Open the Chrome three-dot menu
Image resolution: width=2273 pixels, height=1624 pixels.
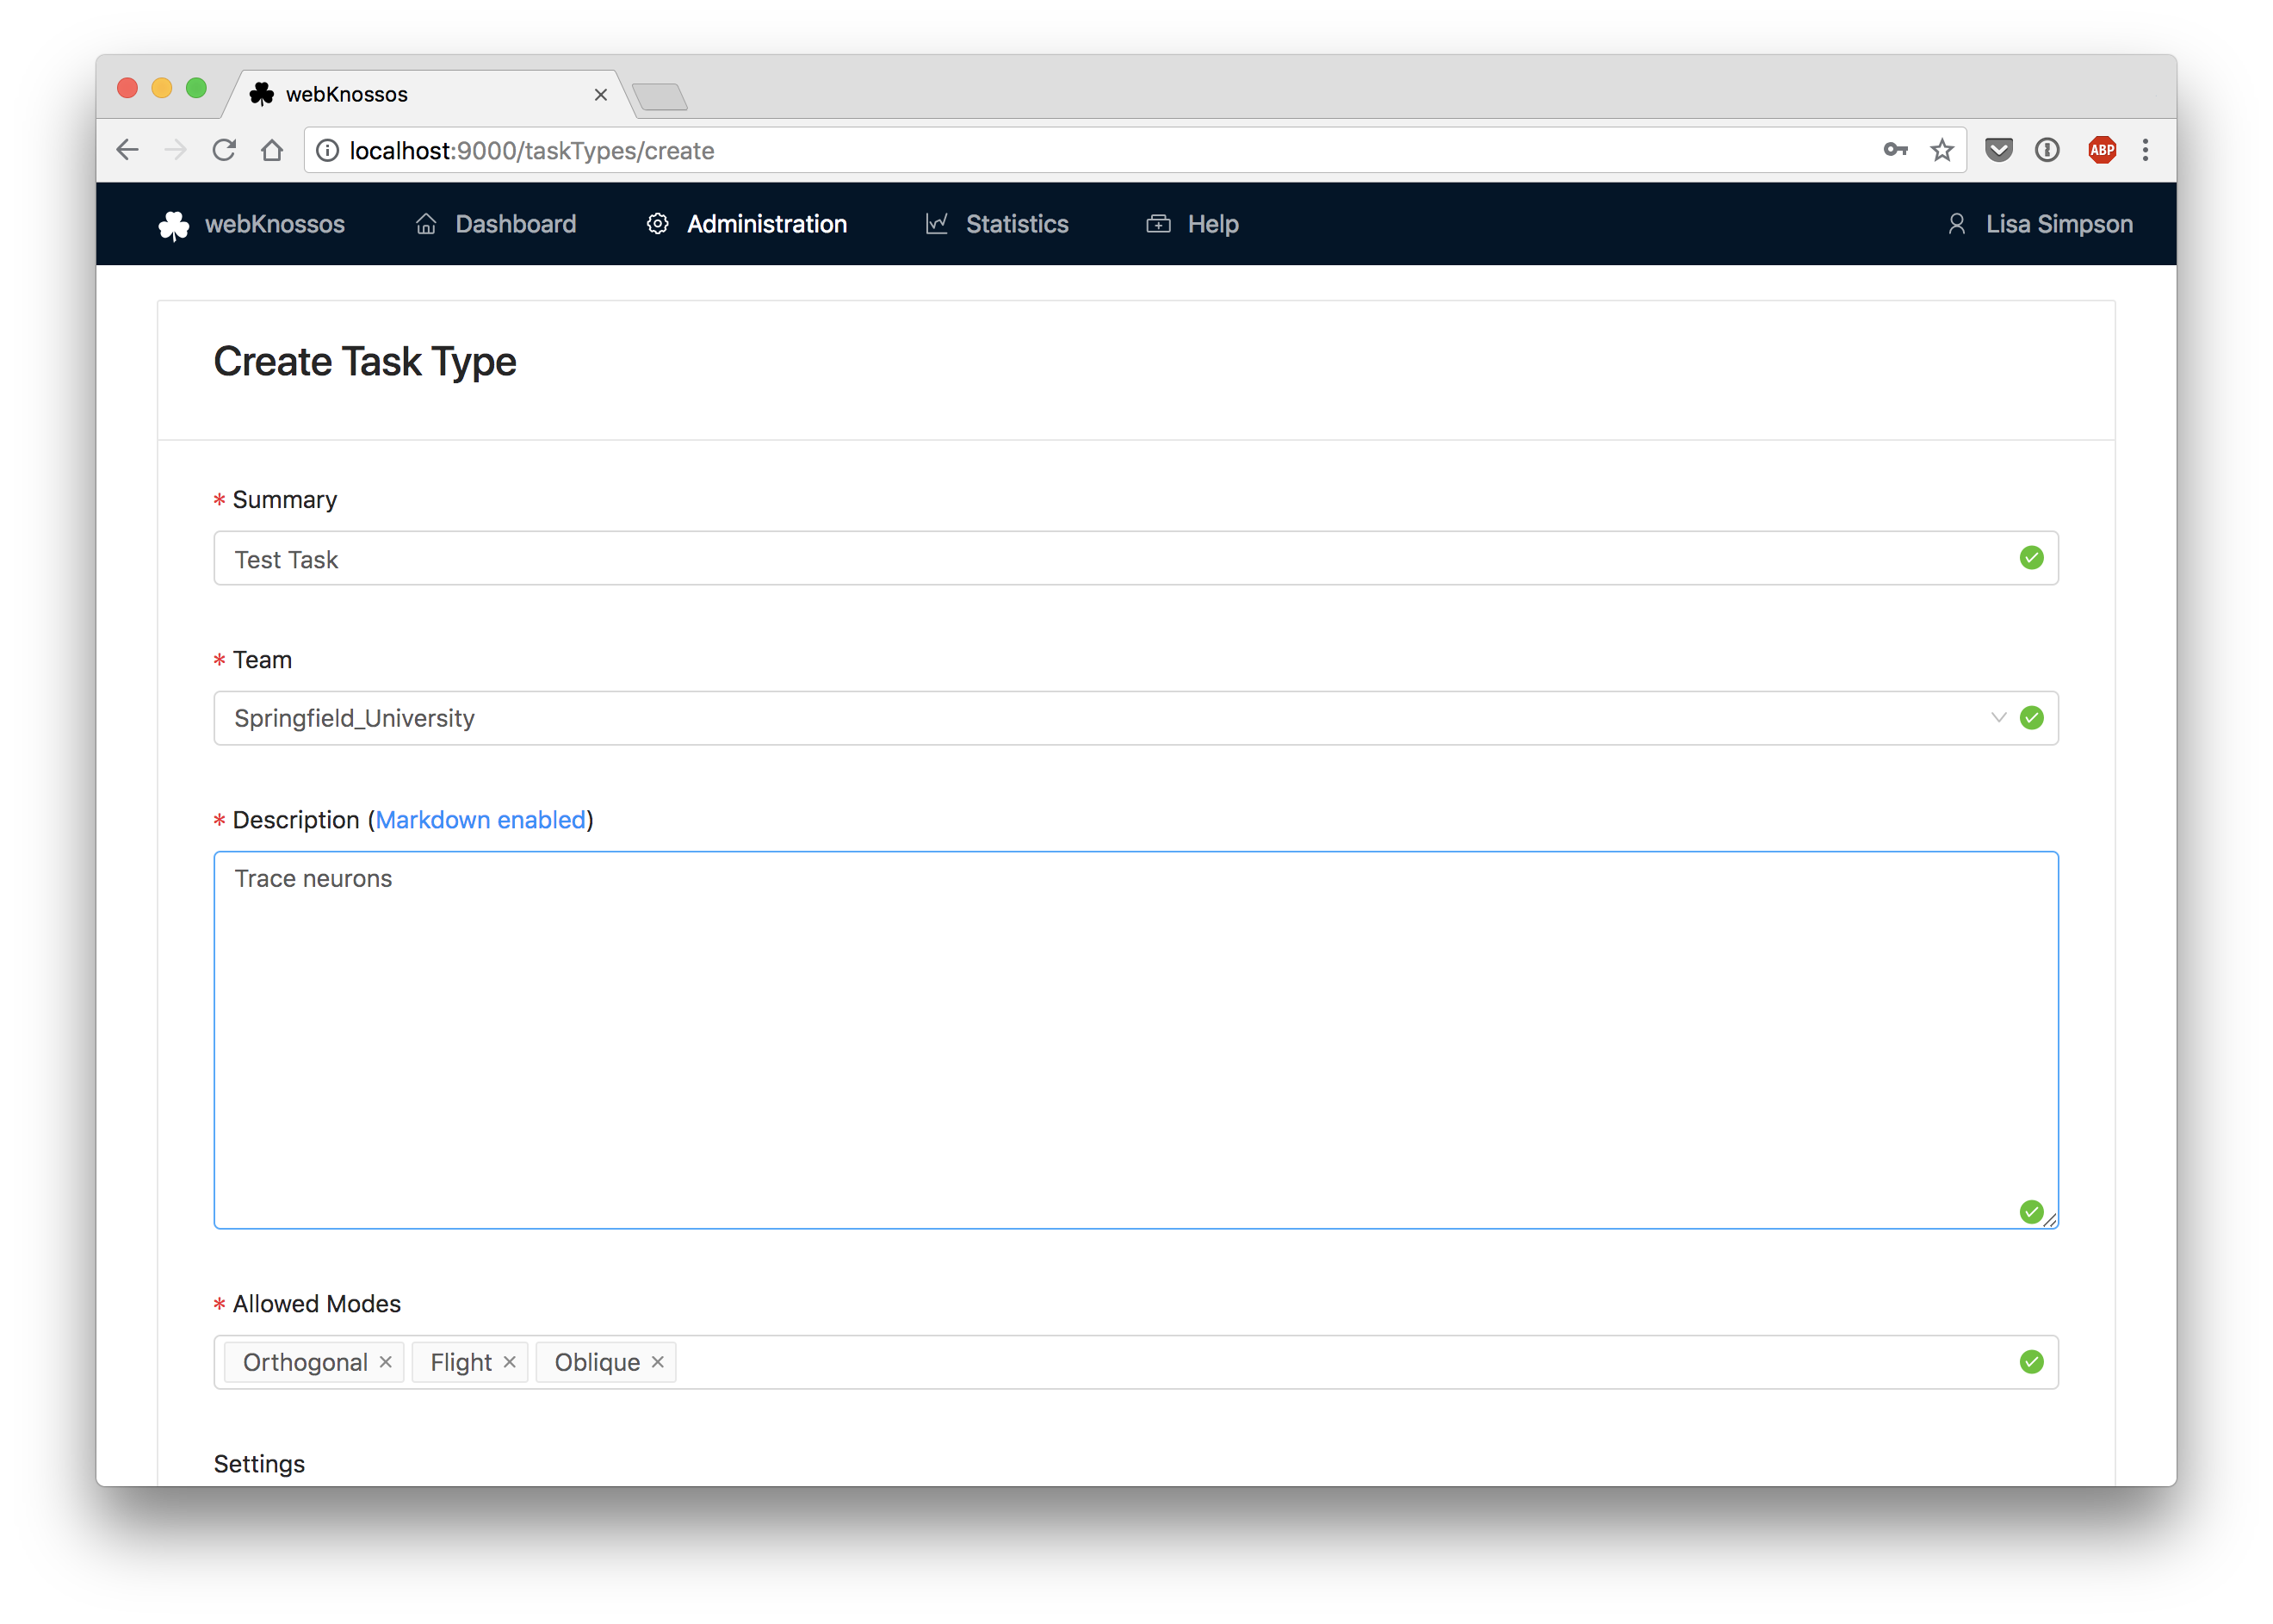tap(2145, 150)
